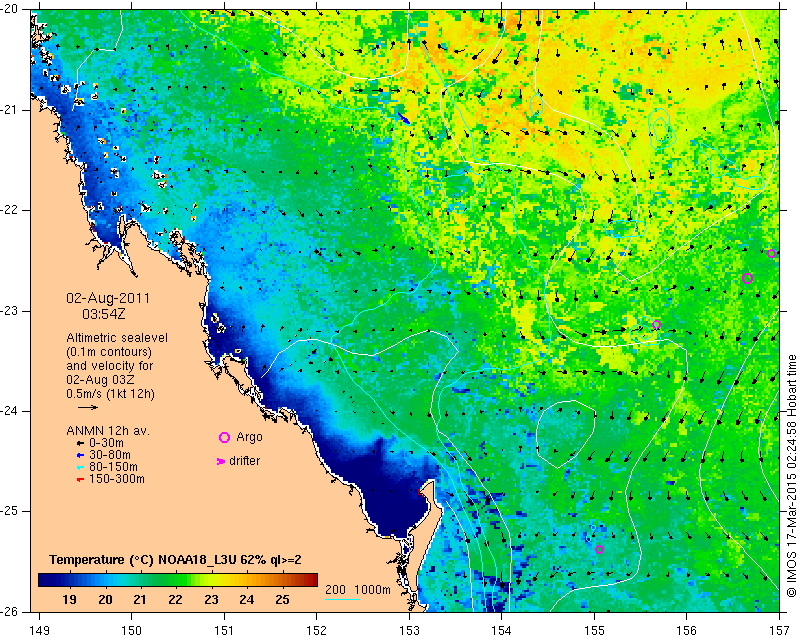Click the '1000m' isobath depth label
The width and height of the screenshot is (800, 640).
(372, 589)
